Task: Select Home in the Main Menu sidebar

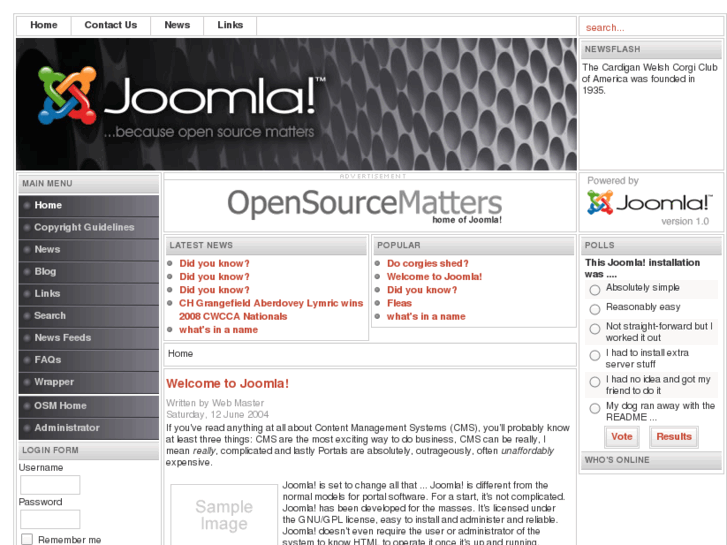Action: [x=89, y=205]
